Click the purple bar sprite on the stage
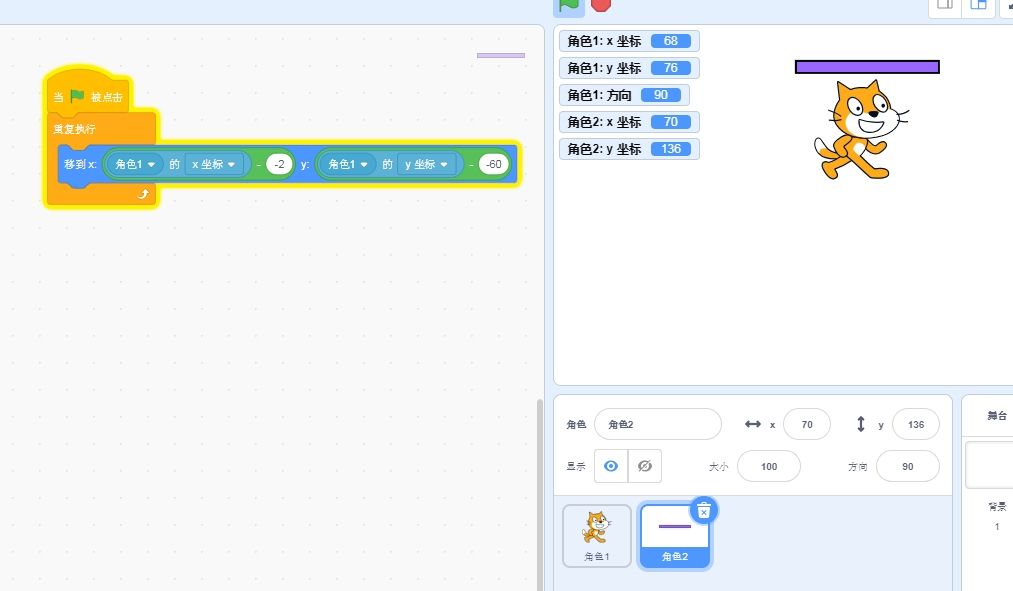This screenshot has height=591, width=1013. pos(867,67)
